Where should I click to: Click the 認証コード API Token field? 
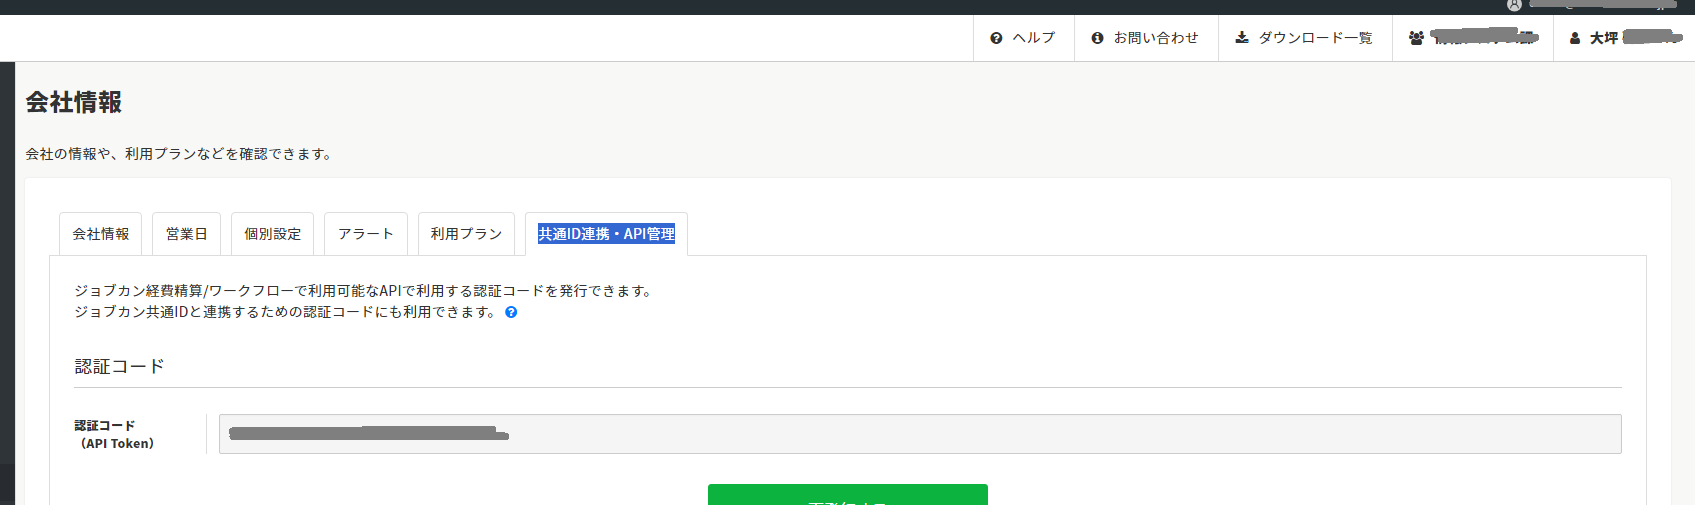920,434
